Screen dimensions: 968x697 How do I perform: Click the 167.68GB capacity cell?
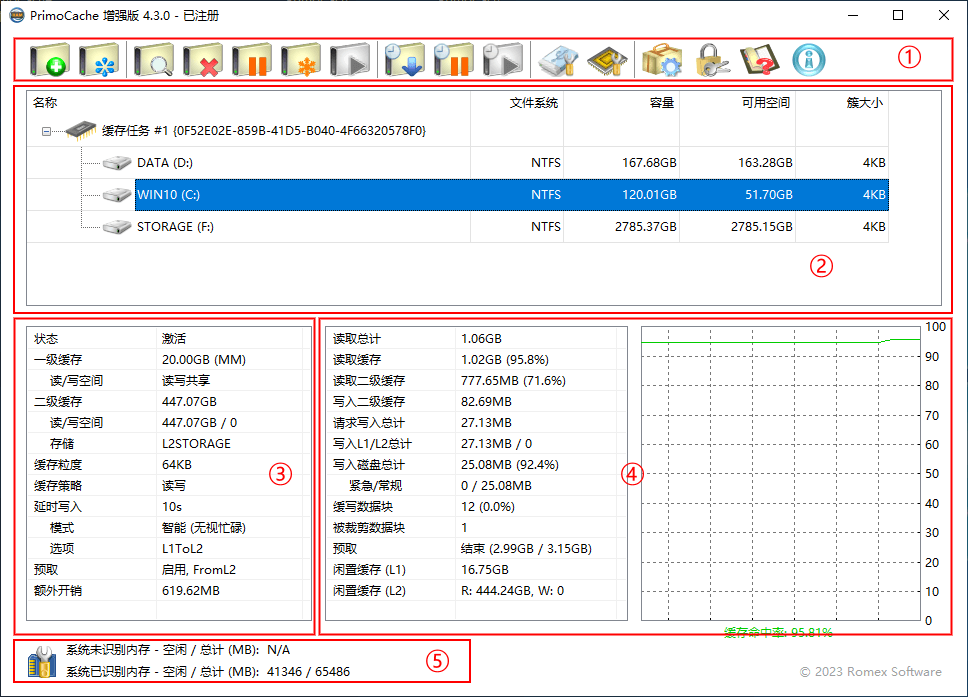tap(649, 163)
